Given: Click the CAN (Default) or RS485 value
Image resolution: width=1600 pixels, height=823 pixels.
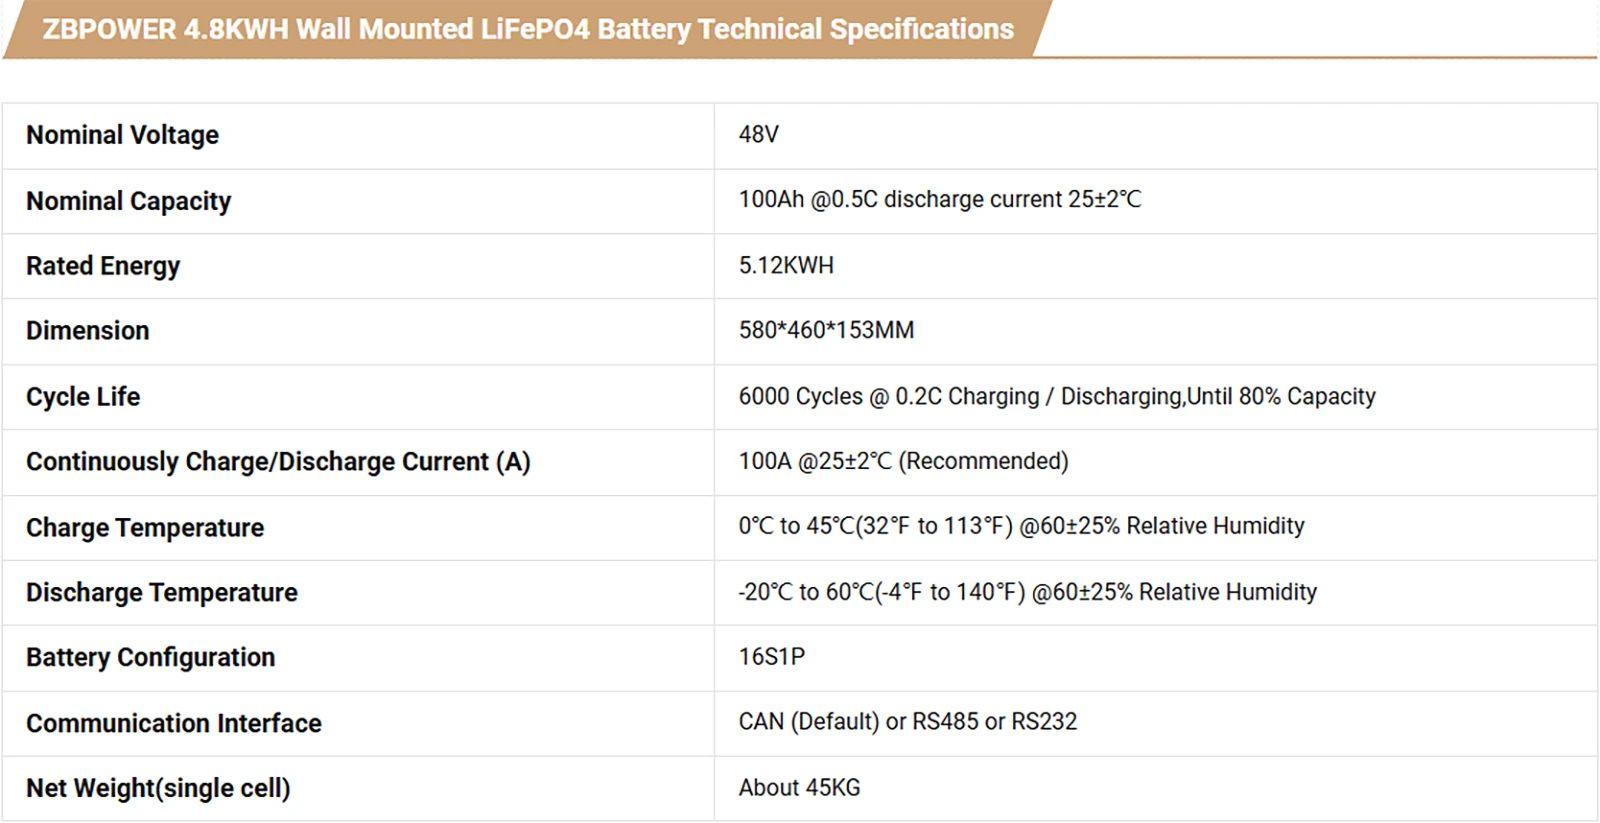Looking at the screenshot, I should point(908,722).
